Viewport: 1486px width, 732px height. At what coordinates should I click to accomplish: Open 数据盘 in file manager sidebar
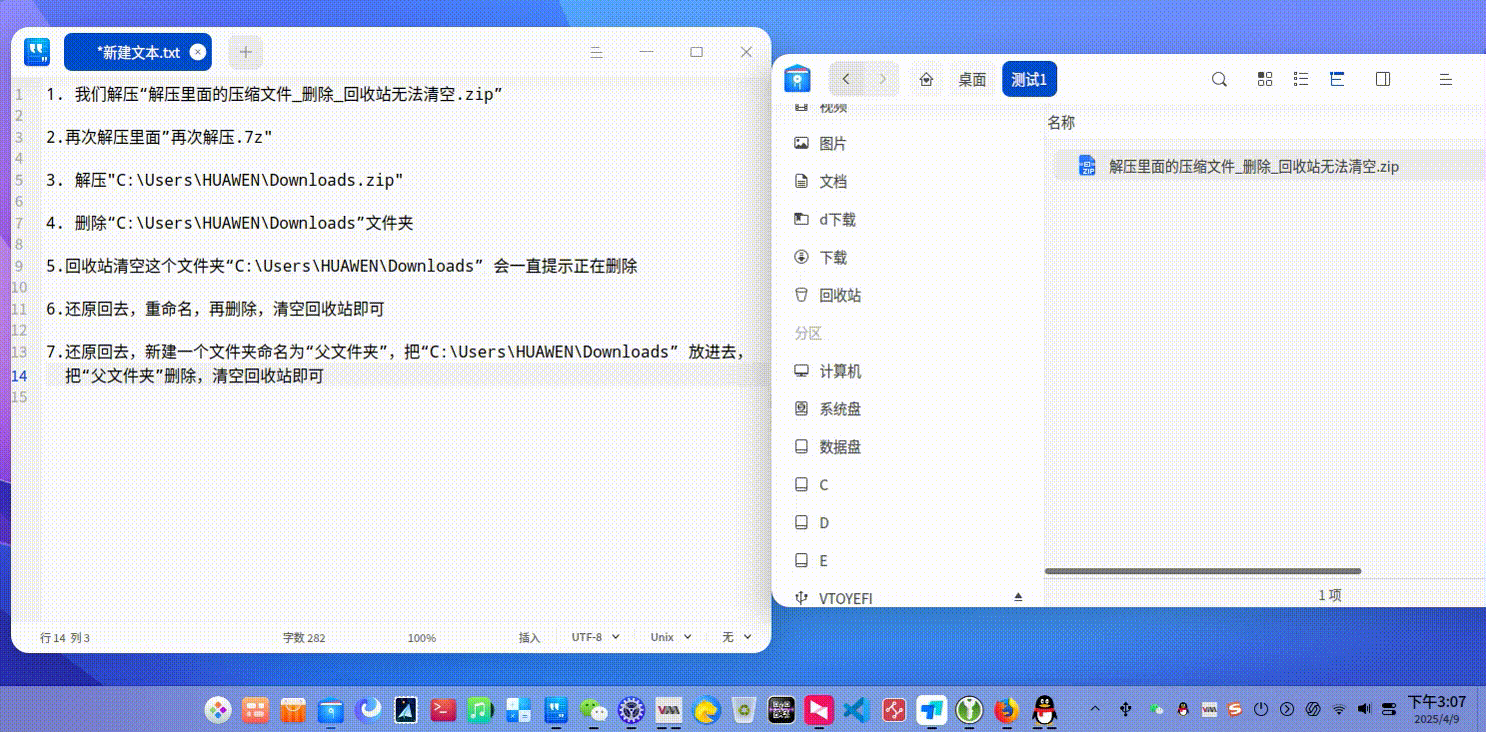840,447
